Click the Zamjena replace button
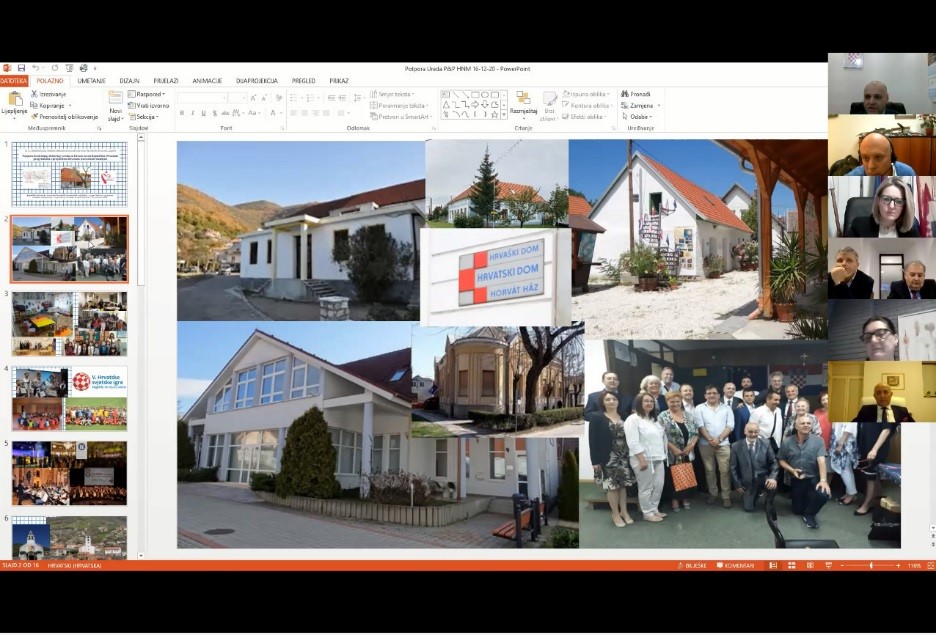The image size is (936, 635). (x=639, y=105)
